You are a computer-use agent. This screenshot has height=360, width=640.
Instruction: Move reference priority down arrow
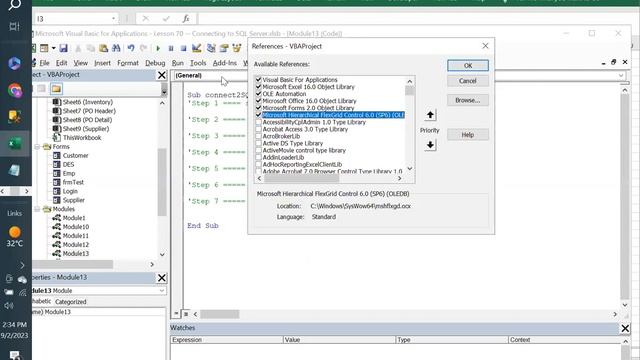point(430,145)
